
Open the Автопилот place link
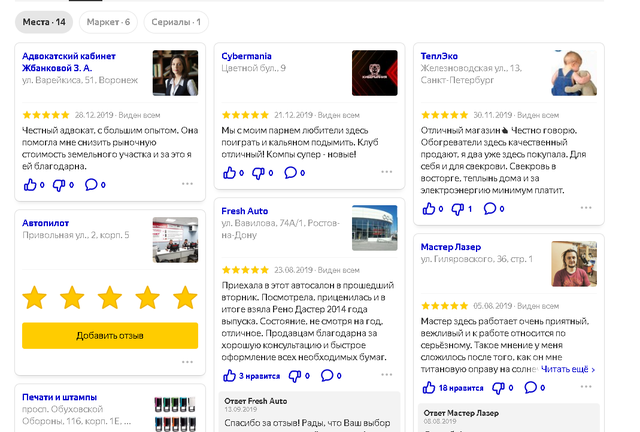pyautogui.click(x=45, y=223)
